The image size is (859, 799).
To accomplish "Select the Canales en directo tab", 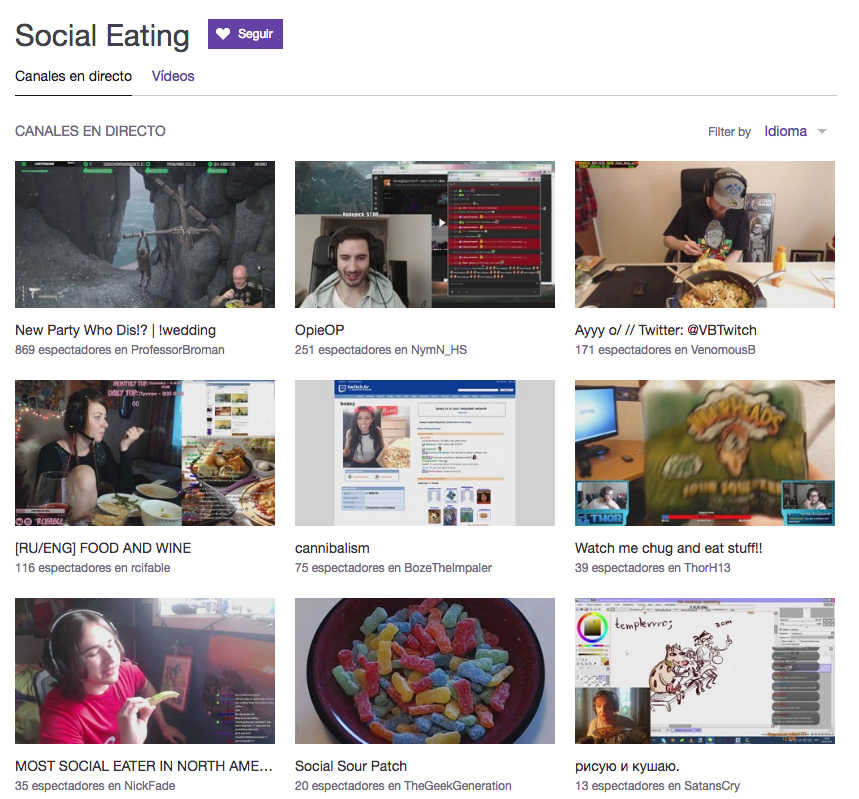I will (x=73, y=76).
